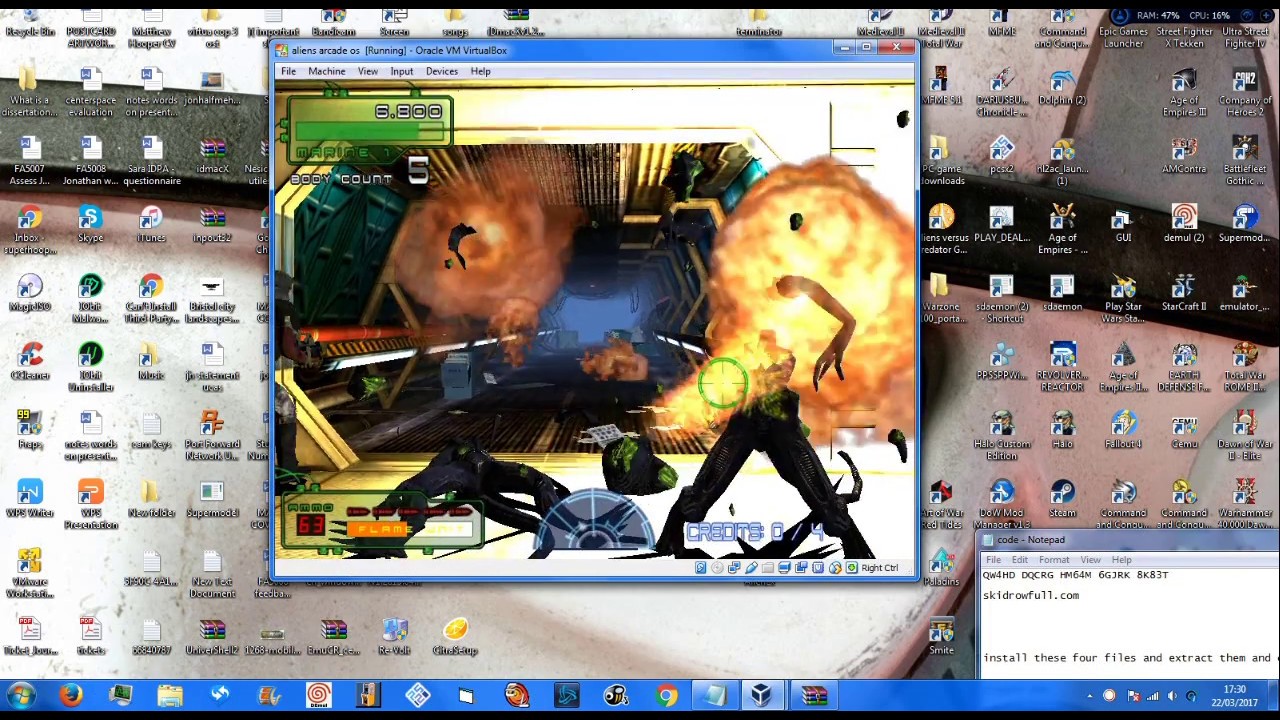Viewport: 1280px width, 720px height.
Task: Click the product key line in Notepad
Action: tap(1075, 575)
